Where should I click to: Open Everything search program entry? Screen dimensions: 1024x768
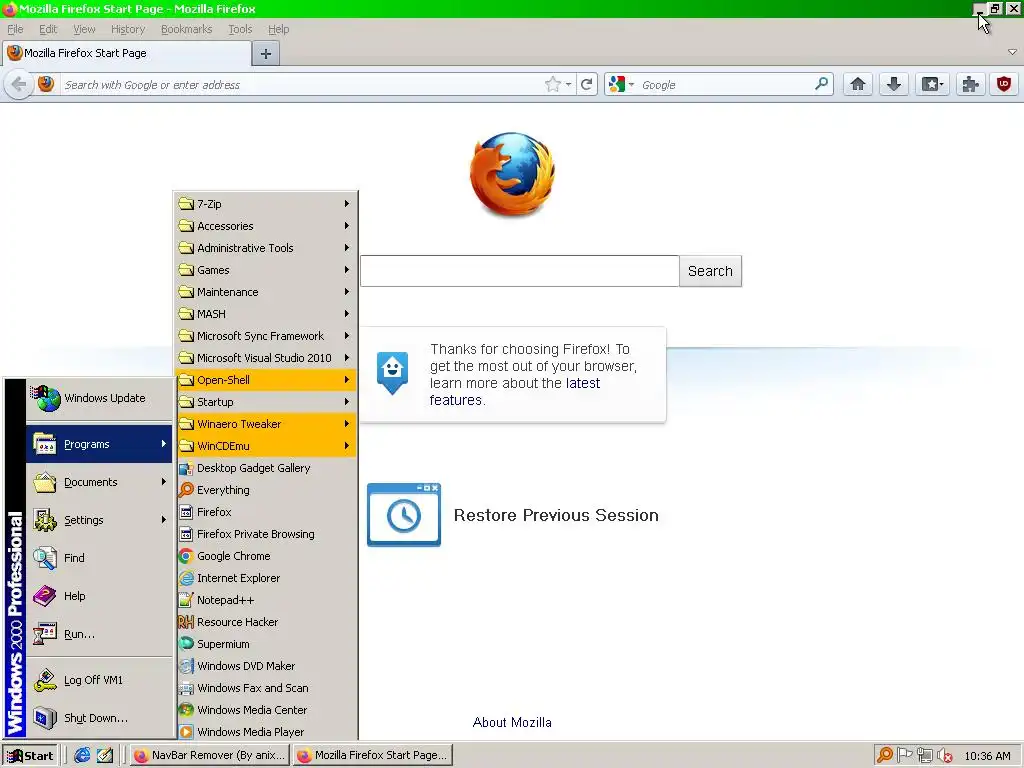click(266, 490)
